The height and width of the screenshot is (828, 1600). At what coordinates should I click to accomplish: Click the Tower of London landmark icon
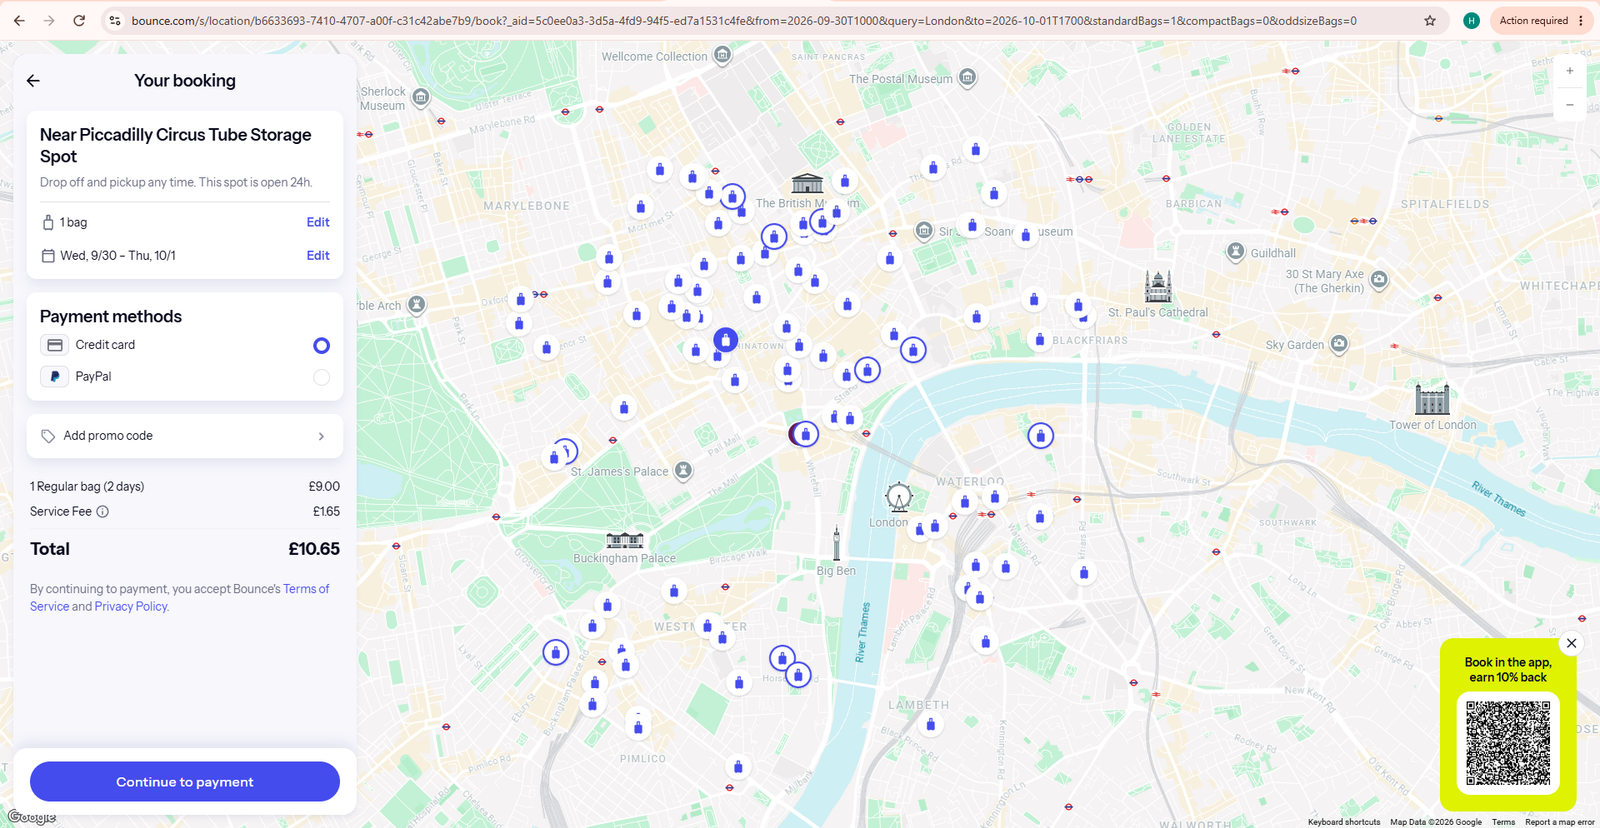(1432, 400)
